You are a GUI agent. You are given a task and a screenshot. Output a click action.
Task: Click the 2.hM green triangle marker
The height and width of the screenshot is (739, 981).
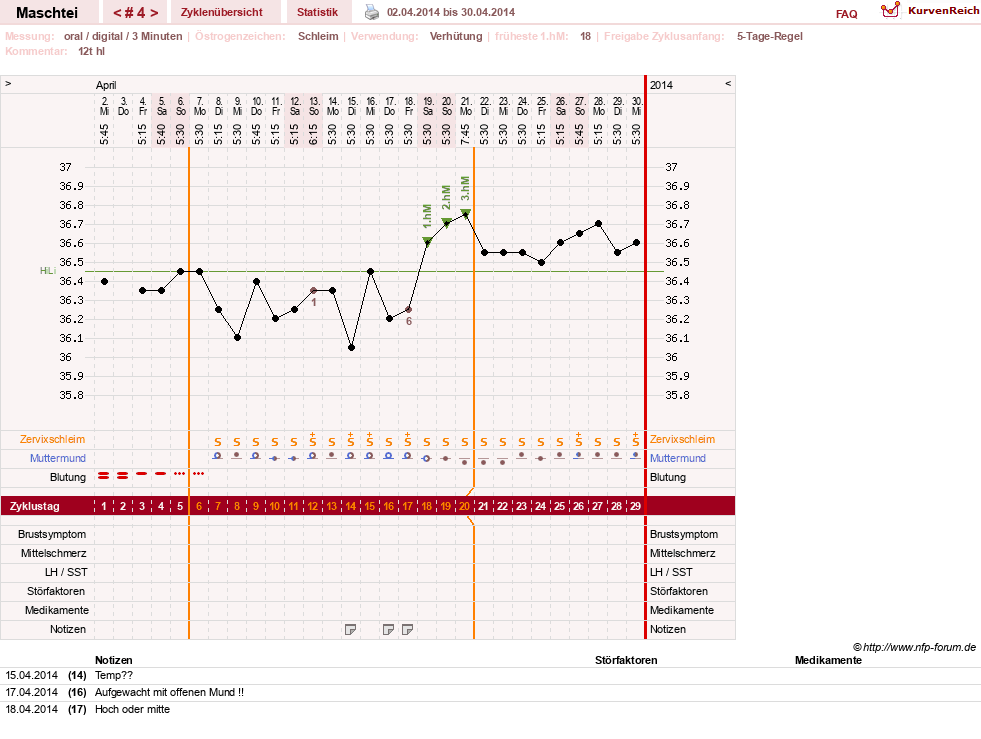click(x=446, y=222)
